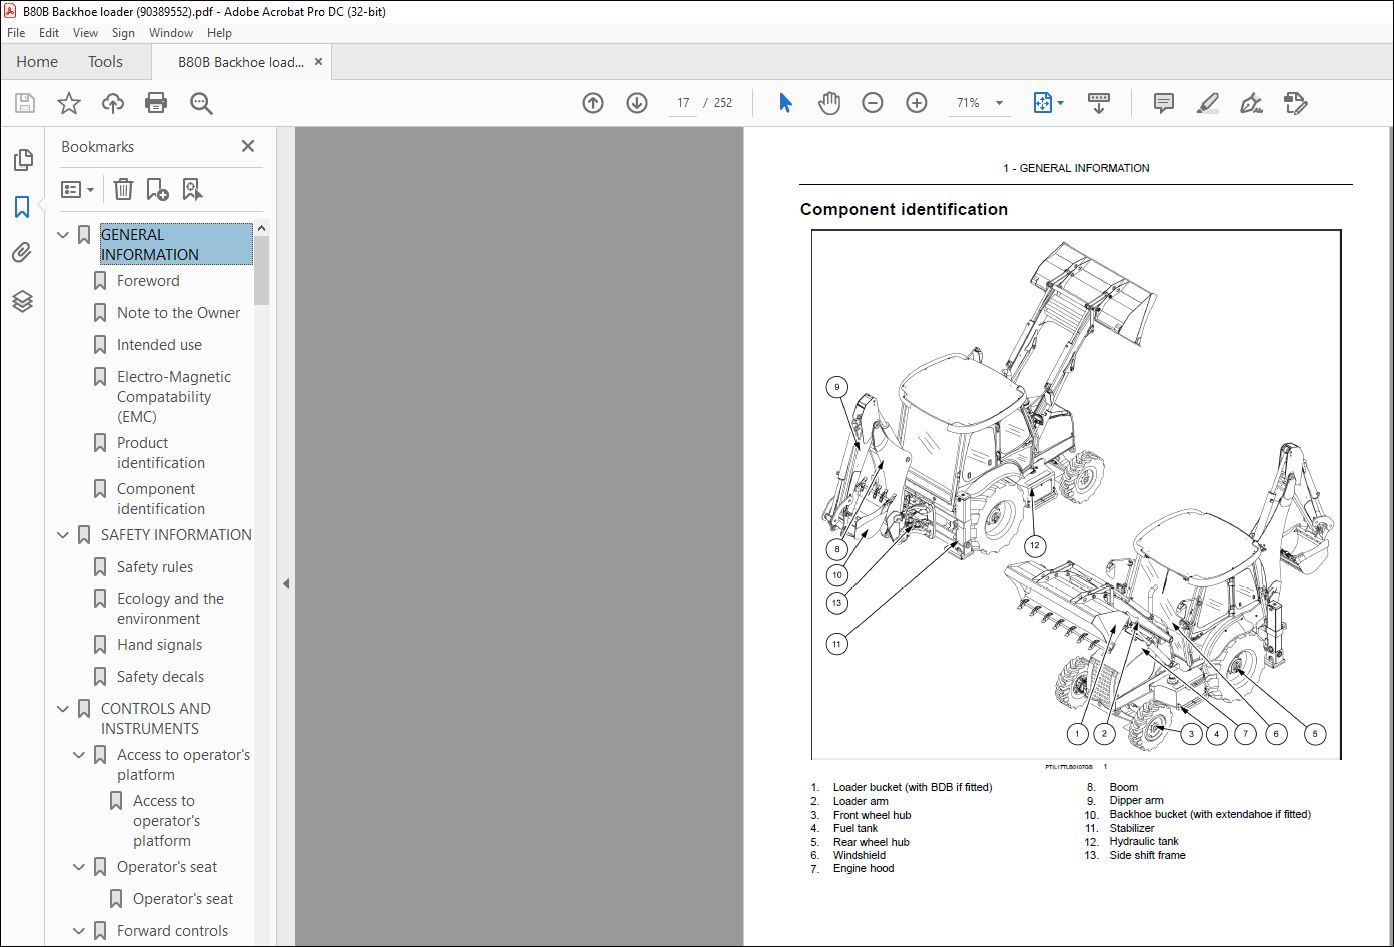Click new bookmark icon in Bookmarks panel
Screen dimensions: 1394x947
pyautogui.click(x=157, y=189)
